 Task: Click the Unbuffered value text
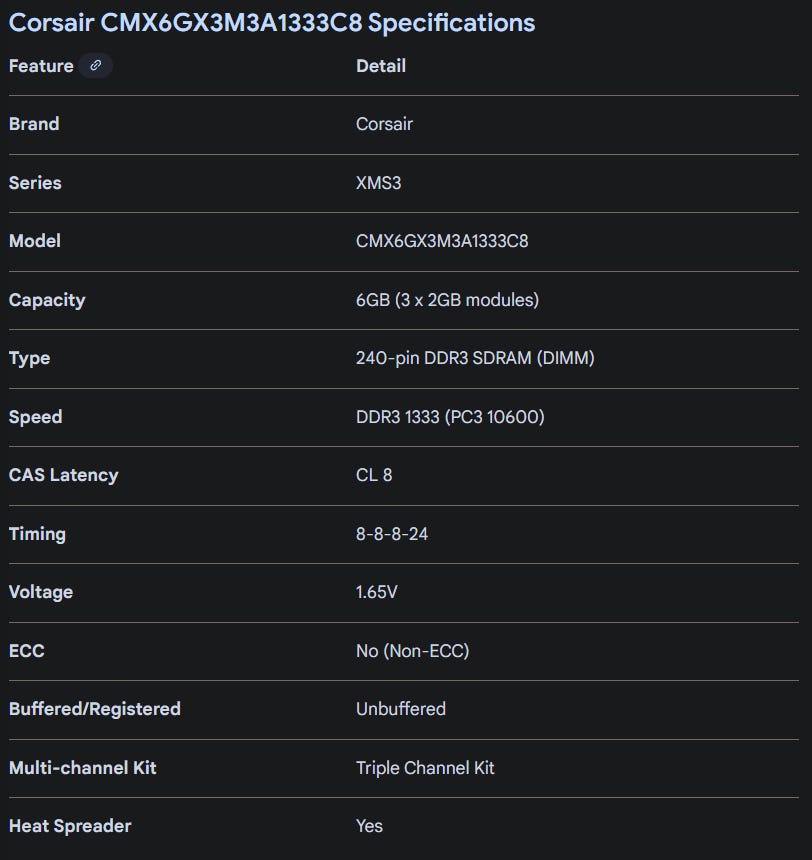[x=401, y=709]
